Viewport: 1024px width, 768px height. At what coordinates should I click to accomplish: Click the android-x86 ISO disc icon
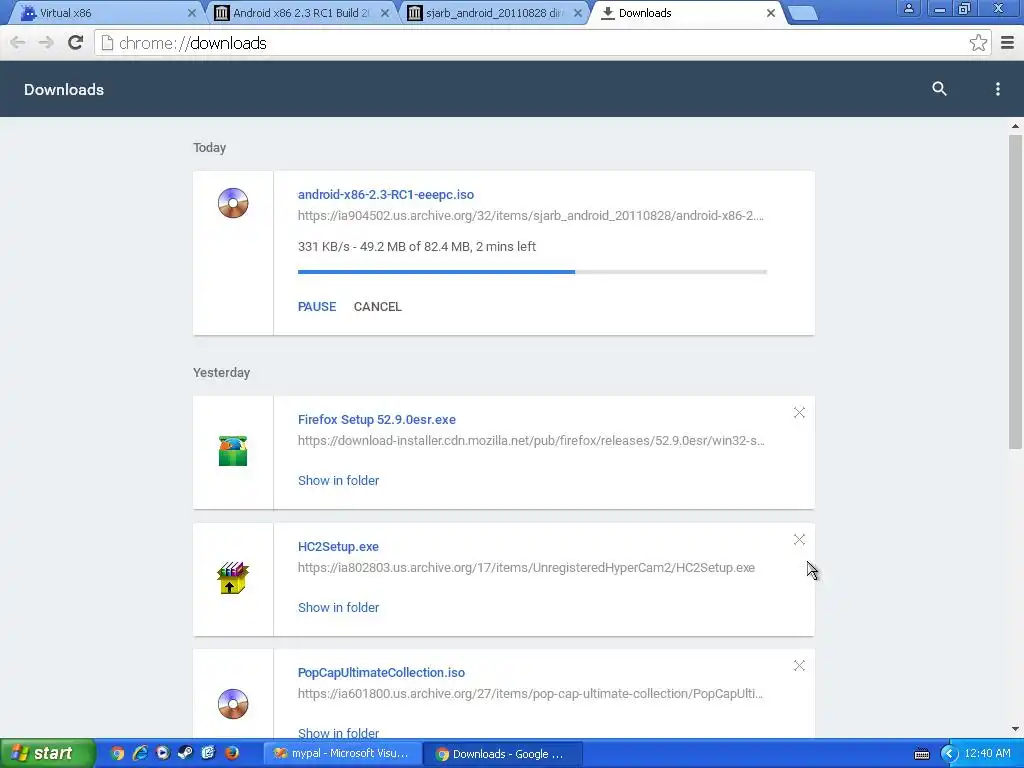point(233,203)
